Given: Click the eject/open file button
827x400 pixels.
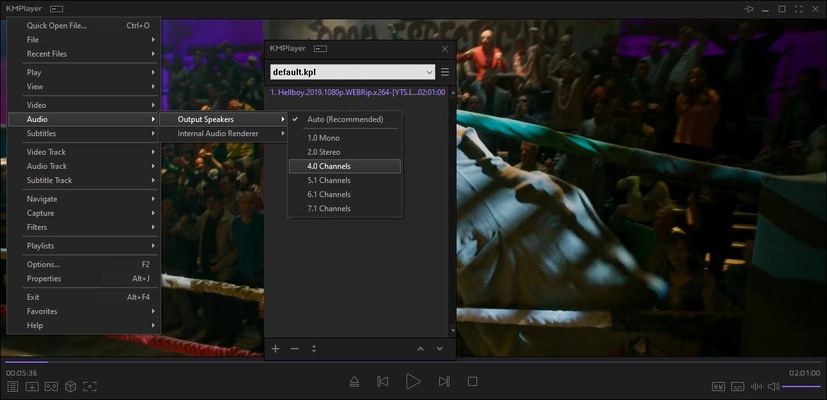Looking at the screenshot, I should pos(355,381).
